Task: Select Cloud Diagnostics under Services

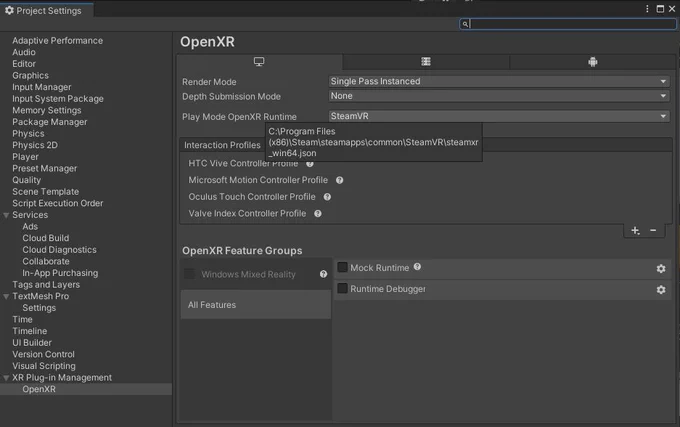Action: tap(59, 250)
